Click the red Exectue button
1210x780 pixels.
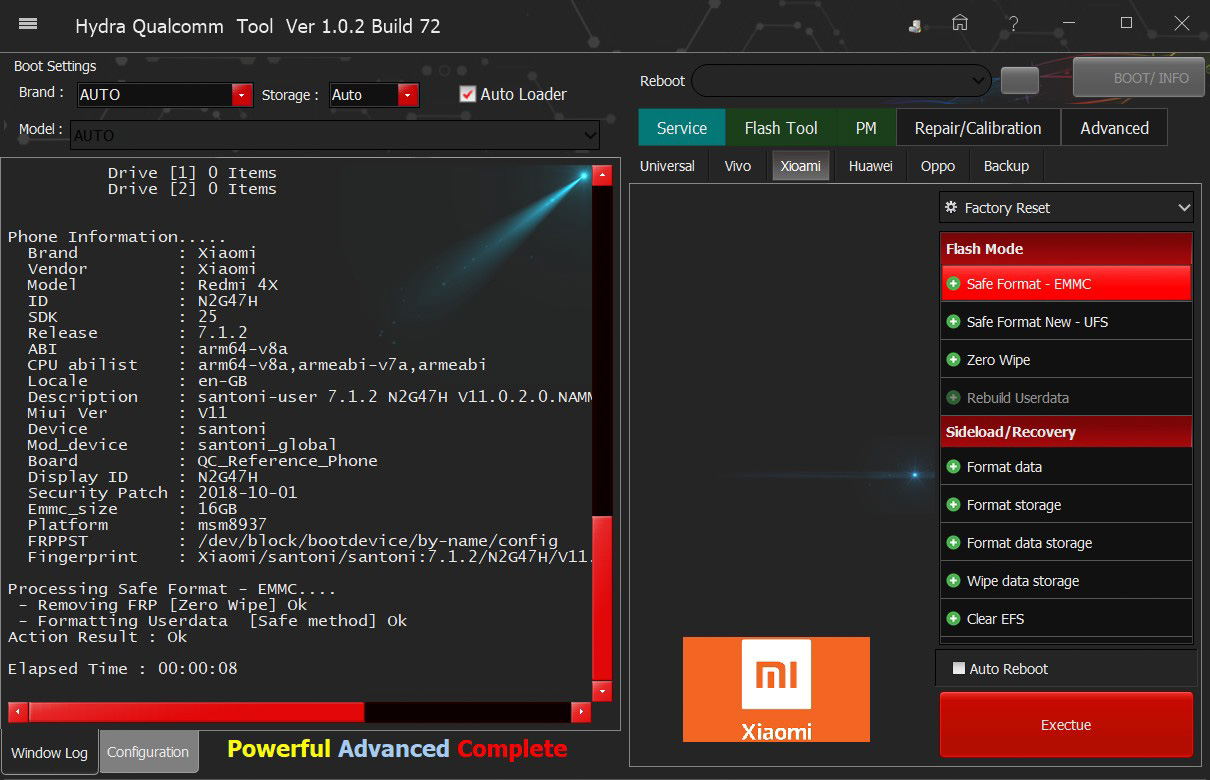tap(1066, 725)
